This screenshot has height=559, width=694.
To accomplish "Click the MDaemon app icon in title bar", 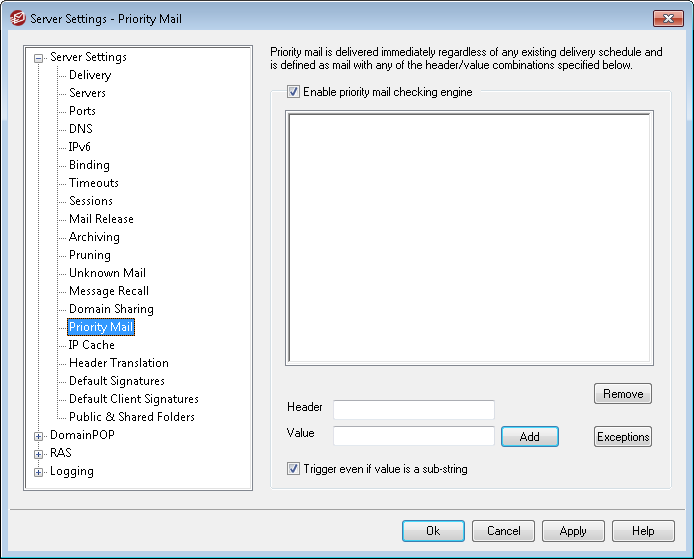I will (x=17, y=18).
